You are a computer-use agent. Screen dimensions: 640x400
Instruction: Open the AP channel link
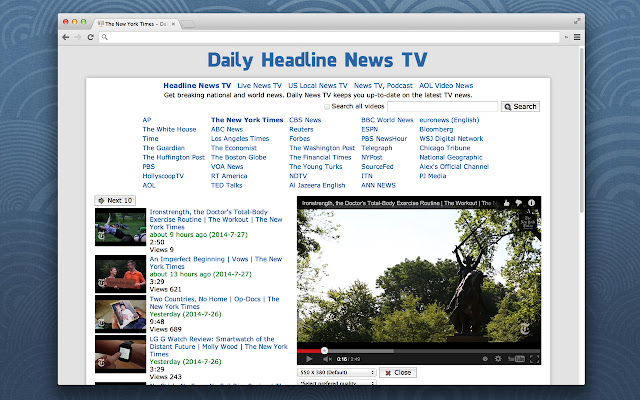click(x=147, y=120)
